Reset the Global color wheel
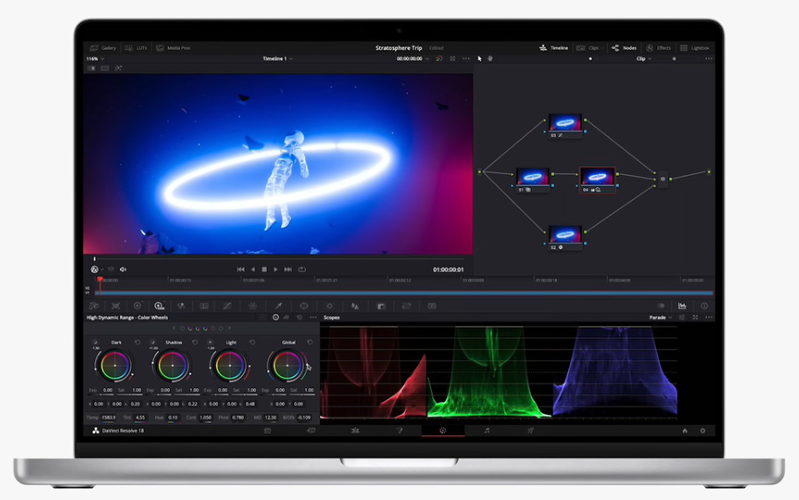This screenshot has height=500, width=799. coord(310,342)
